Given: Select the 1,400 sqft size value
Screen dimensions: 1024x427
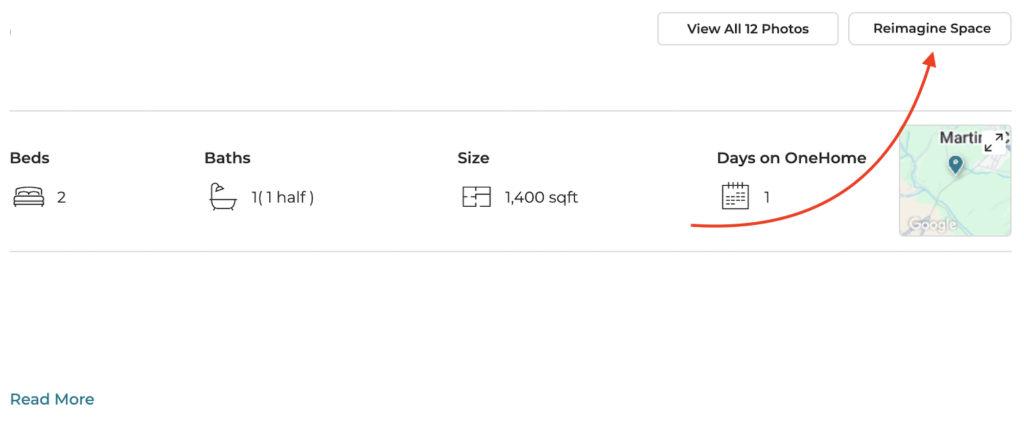Looking at the screenshot, I should tap(541, 197).
